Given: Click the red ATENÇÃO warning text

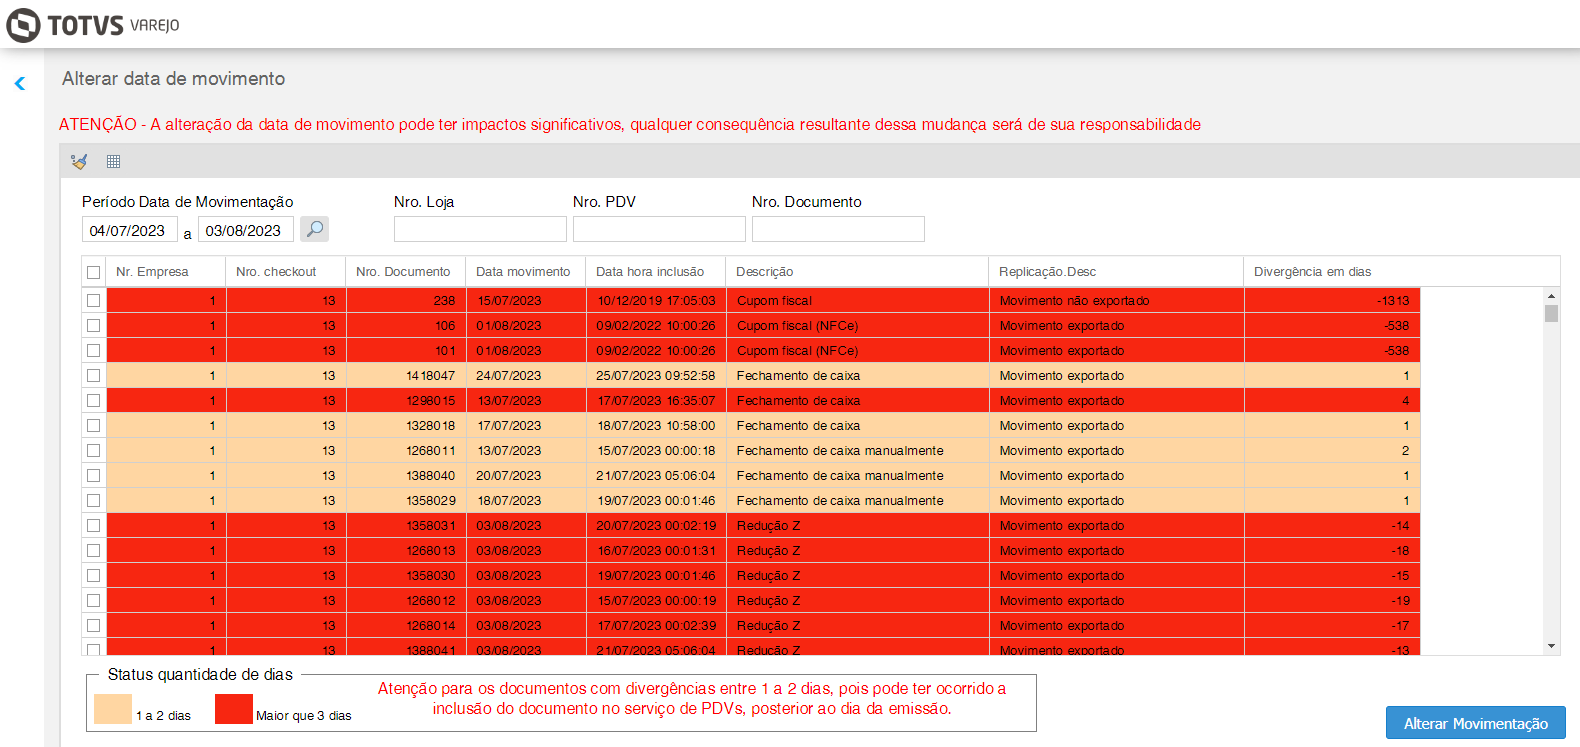Looking at the screenshot, I should coord(630,124).
